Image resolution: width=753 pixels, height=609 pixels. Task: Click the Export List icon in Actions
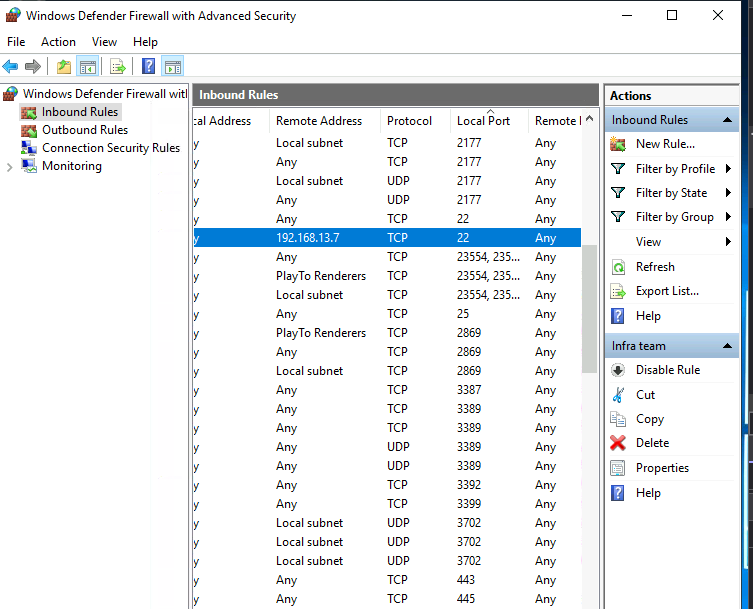[x=618, y=292]
